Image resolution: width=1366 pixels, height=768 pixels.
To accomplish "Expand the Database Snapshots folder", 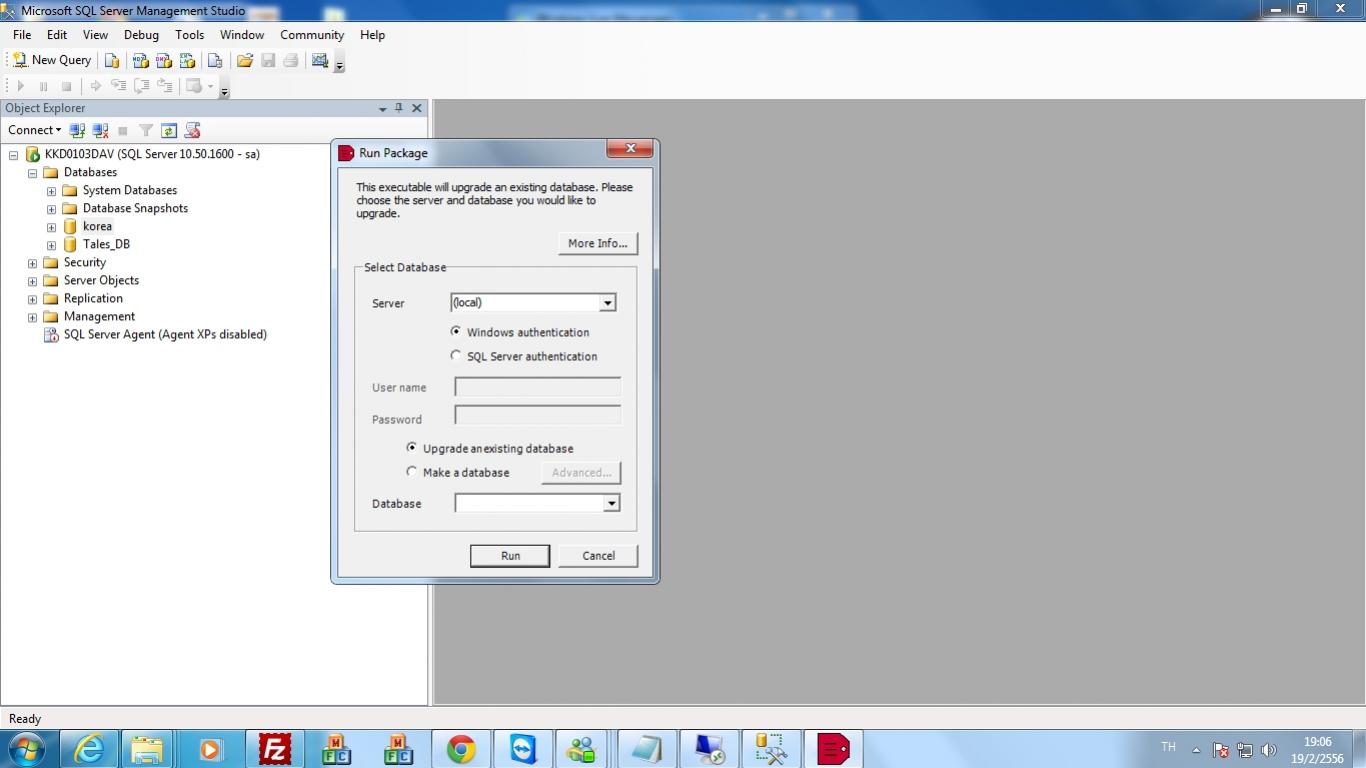I will (x=52, y=209).
